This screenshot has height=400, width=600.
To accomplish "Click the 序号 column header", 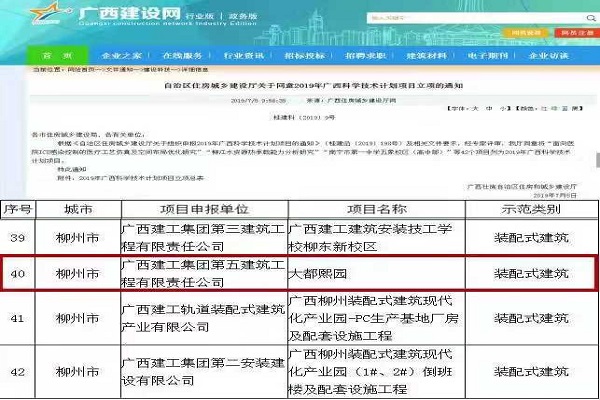I will point(18,209).
